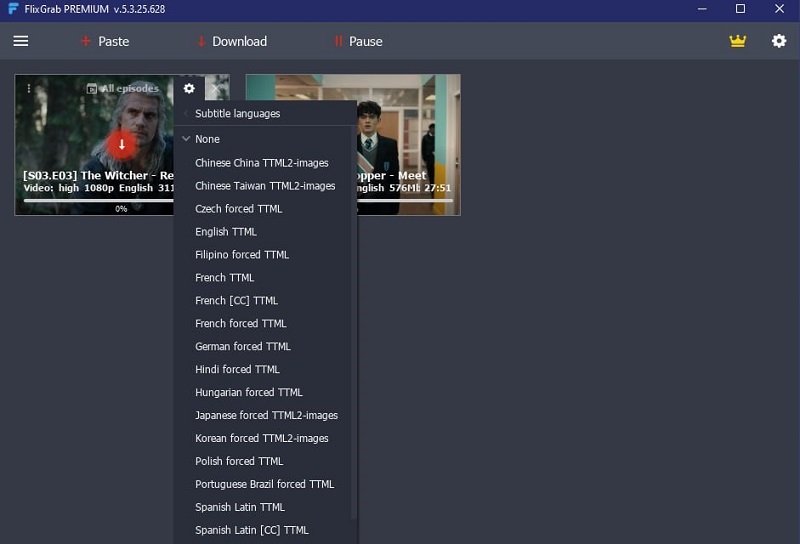Click the subtitle list scrollbar
This screenshot has width=800, height=544.
coord(354,323)
